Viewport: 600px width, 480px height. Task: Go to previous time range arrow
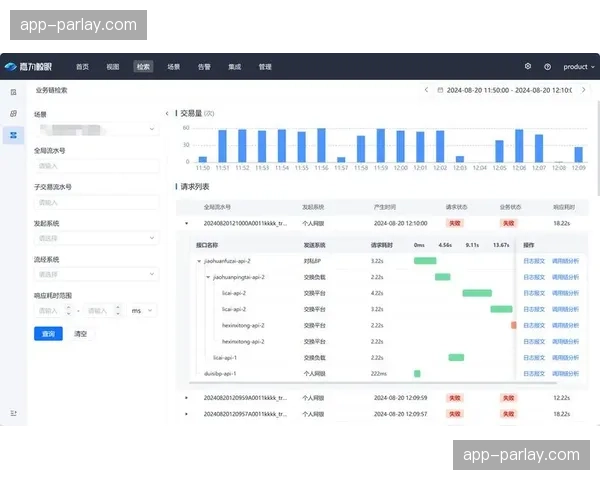[x=426, y=90]
